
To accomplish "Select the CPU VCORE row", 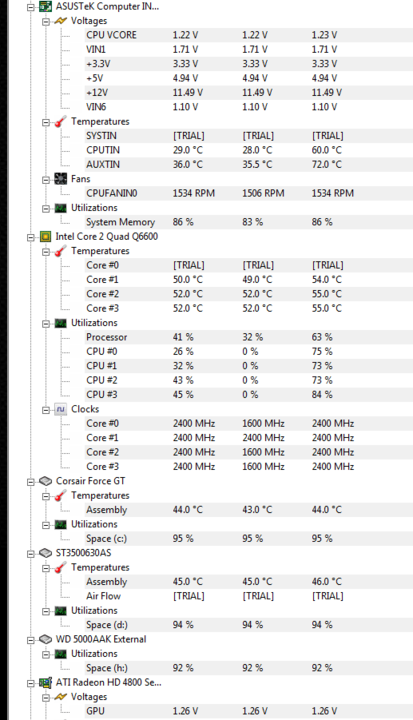I will coord(248,35).
